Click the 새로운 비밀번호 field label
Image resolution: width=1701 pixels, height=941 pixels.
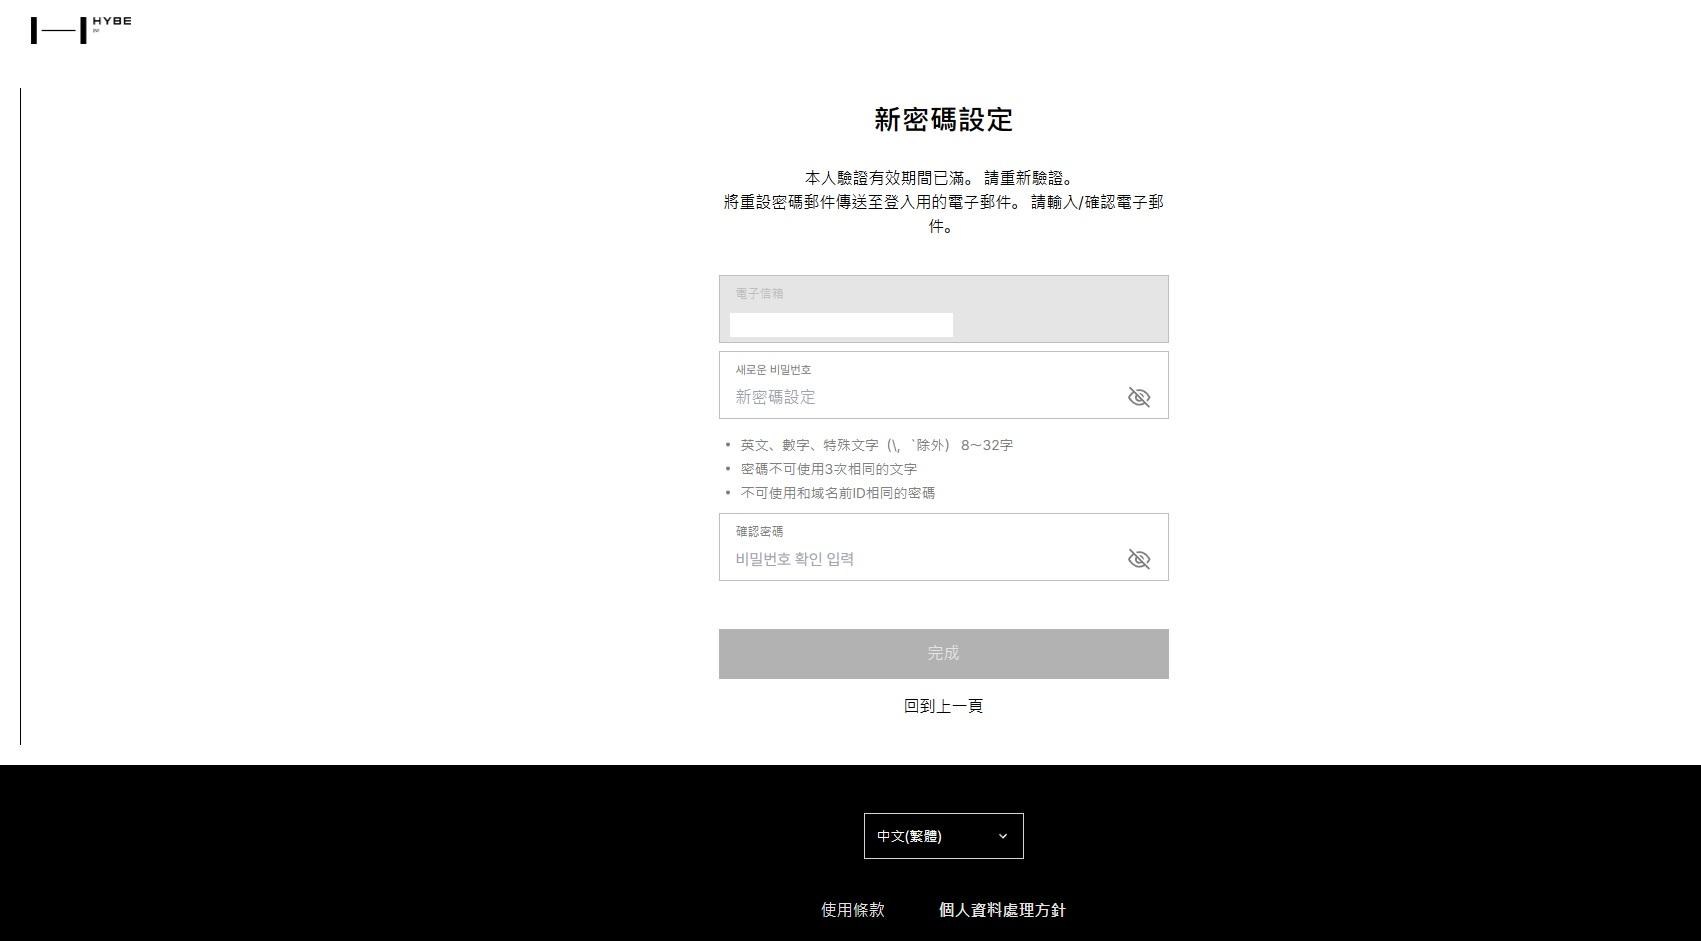click(x=773, y=370)
